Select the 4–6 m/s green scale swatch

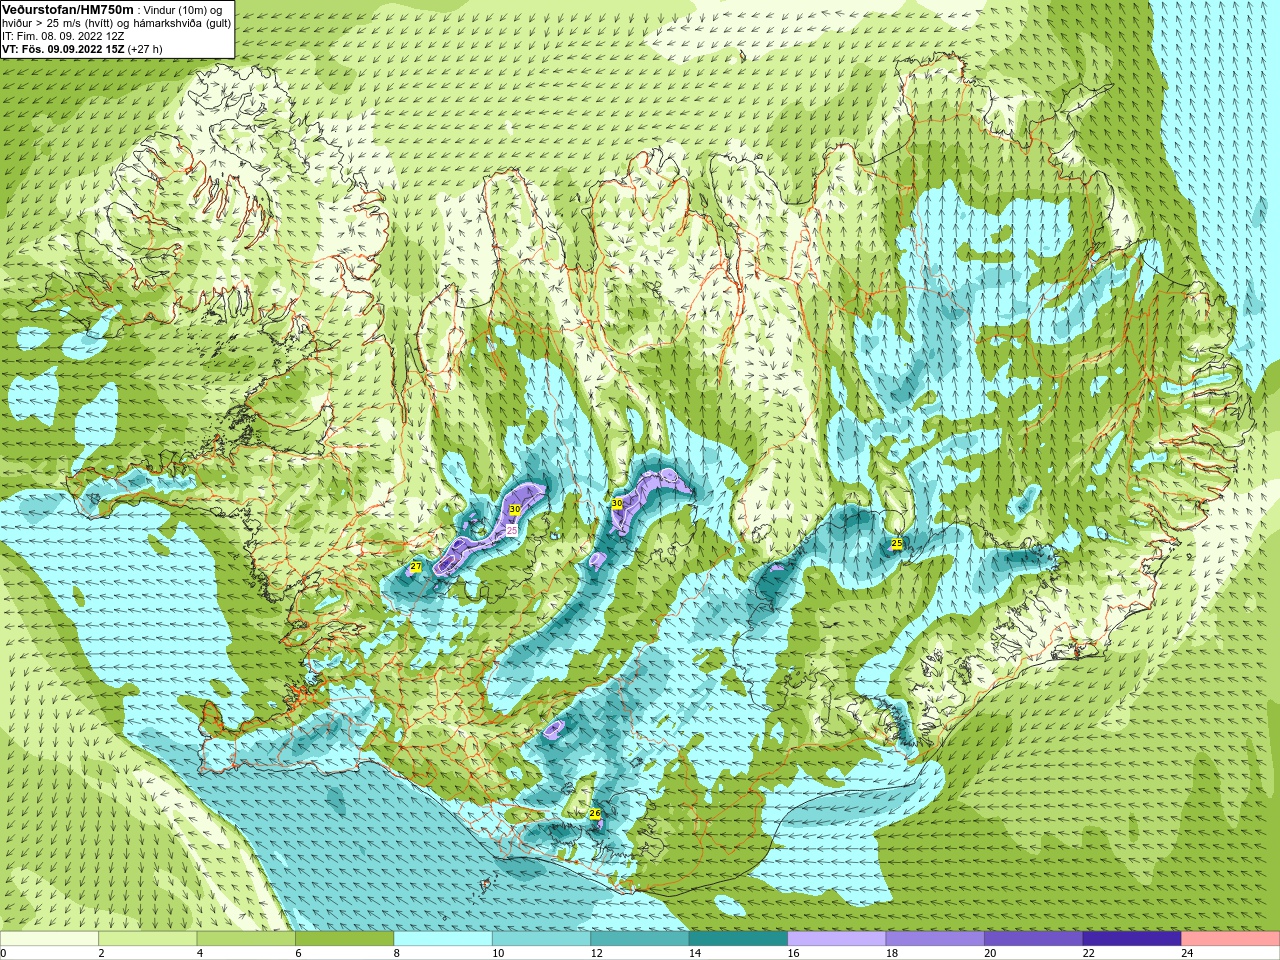pos(246,939)
